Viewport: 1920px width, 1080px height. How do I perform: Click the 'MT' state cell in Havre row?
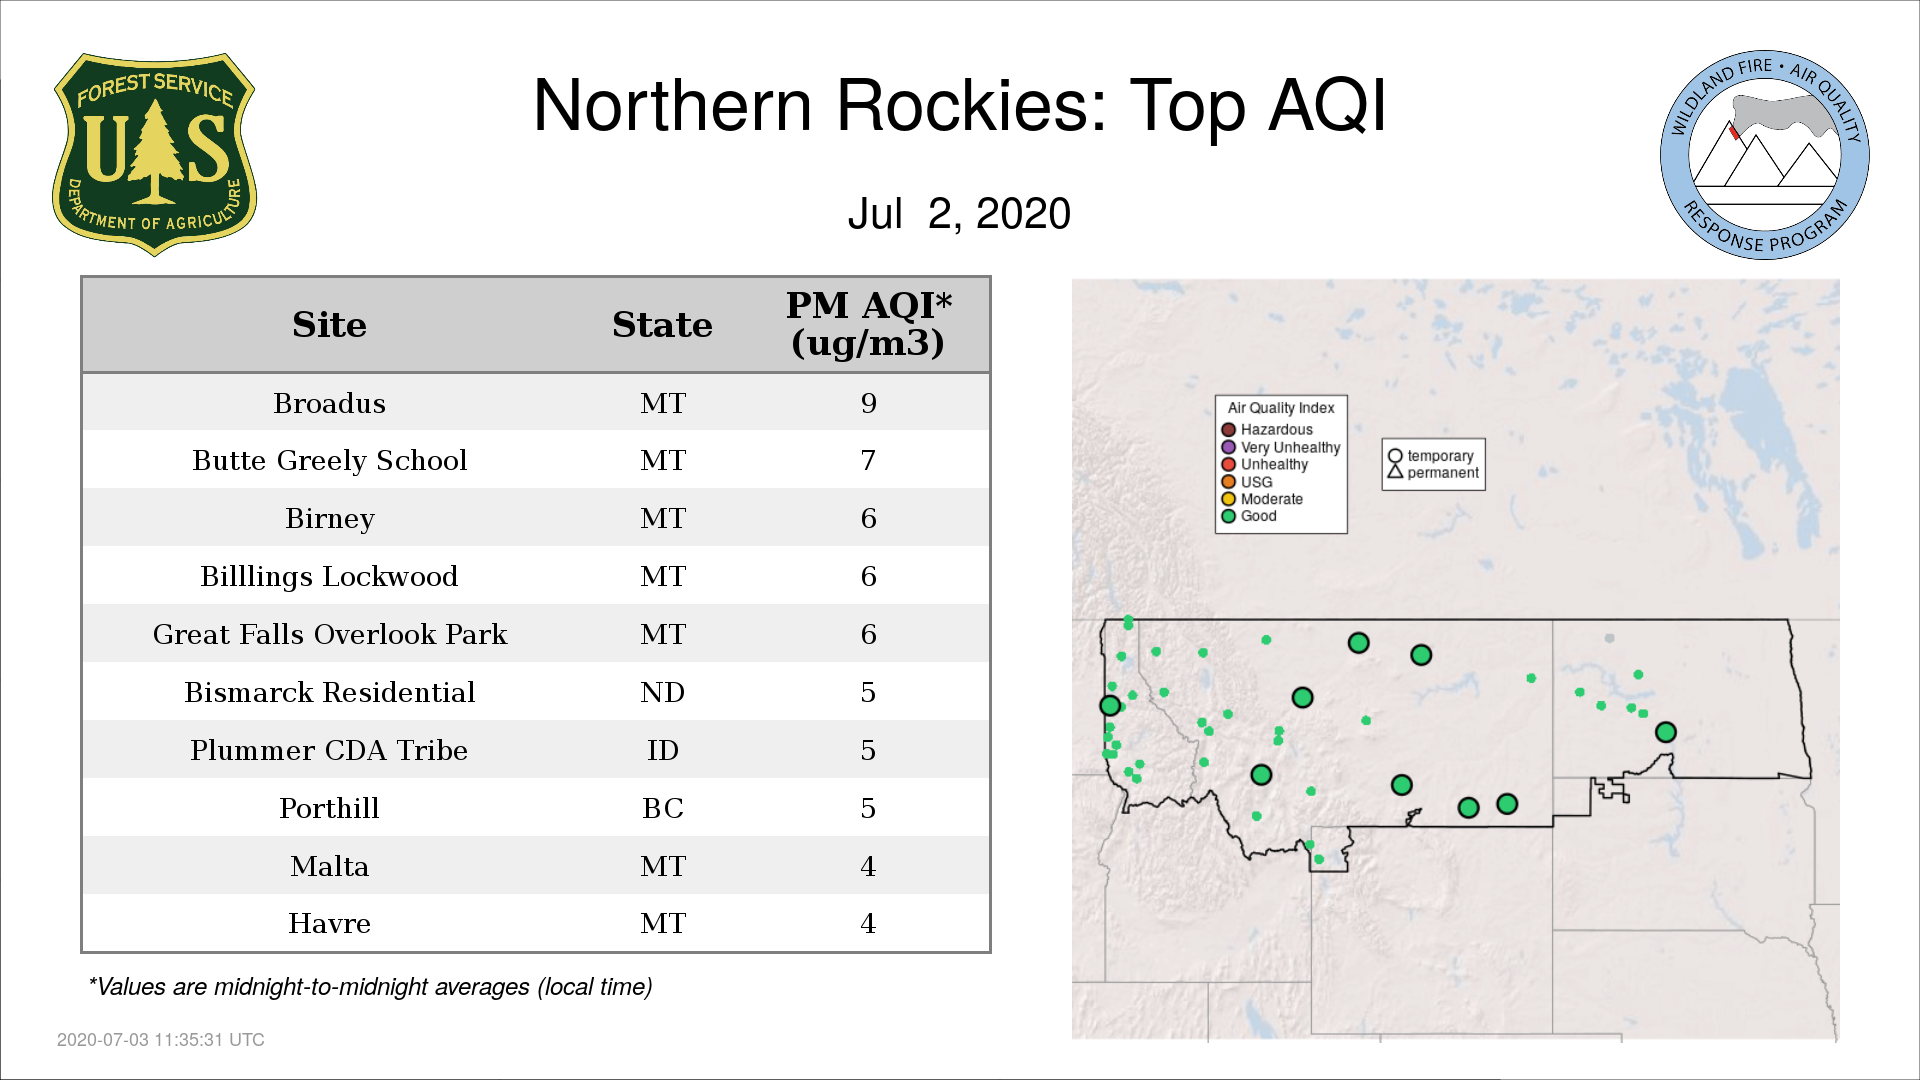tap(663, 924)
